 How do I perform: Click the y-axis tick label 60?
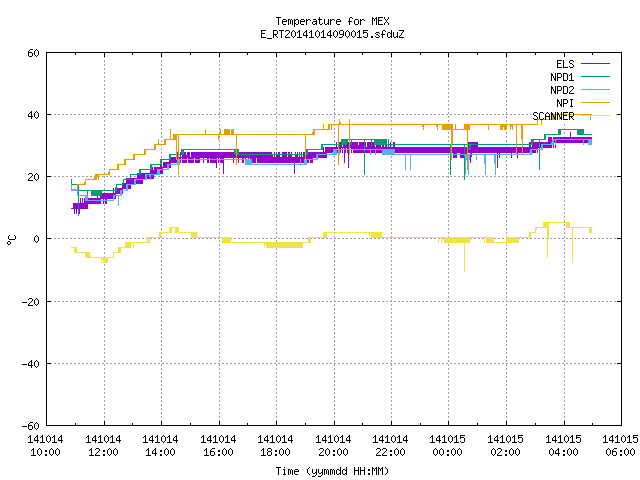33,53
